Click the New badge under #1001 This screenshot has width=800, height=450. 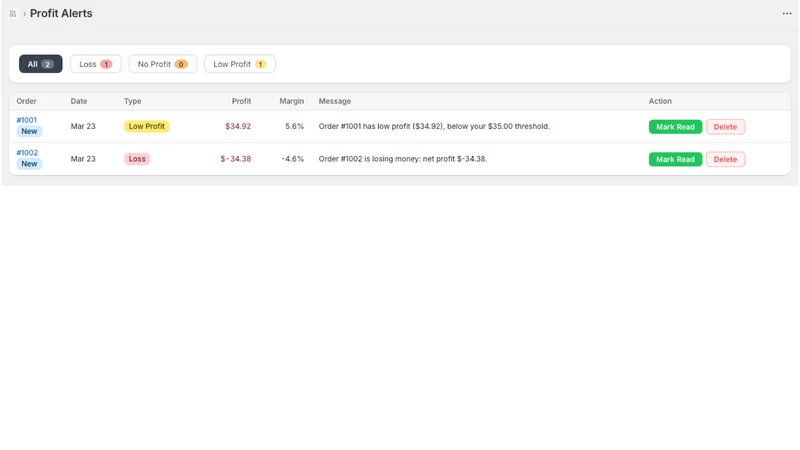tap(29, 131)
